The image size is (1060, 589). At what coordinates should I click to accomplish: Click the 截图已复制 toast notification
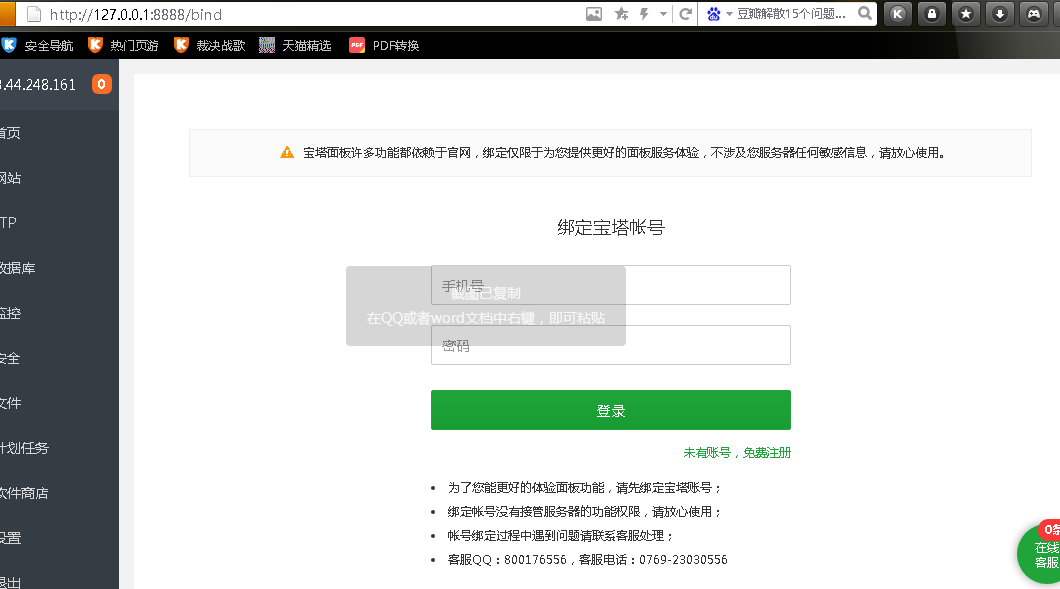coord(485,306)
